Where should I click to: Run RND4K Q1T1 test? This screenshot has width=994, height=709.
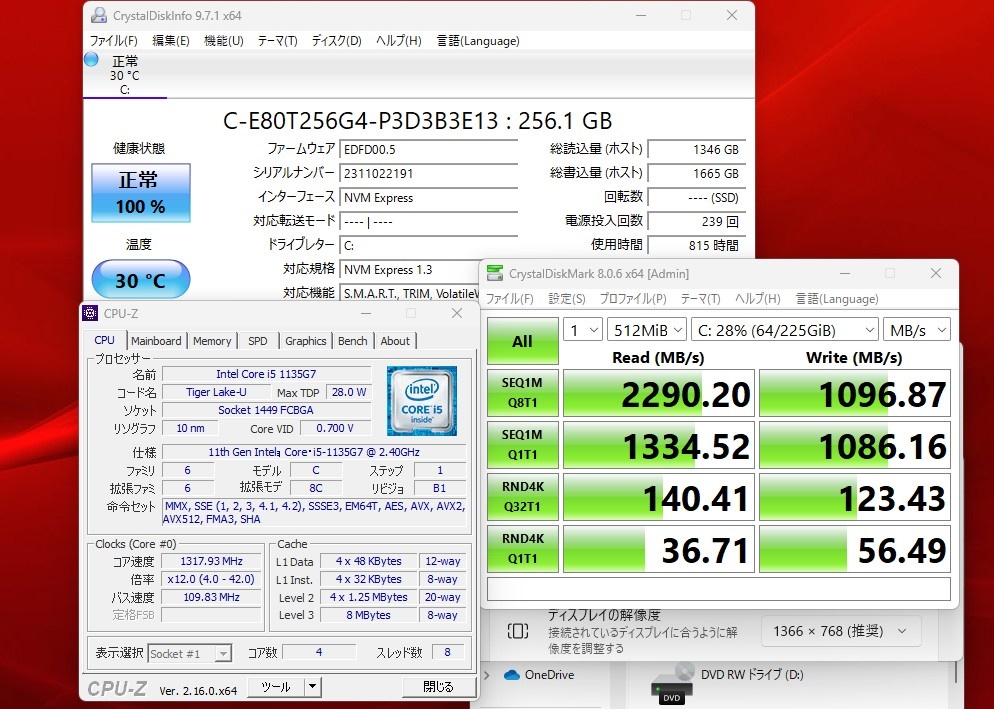click(x=522, y=549)
